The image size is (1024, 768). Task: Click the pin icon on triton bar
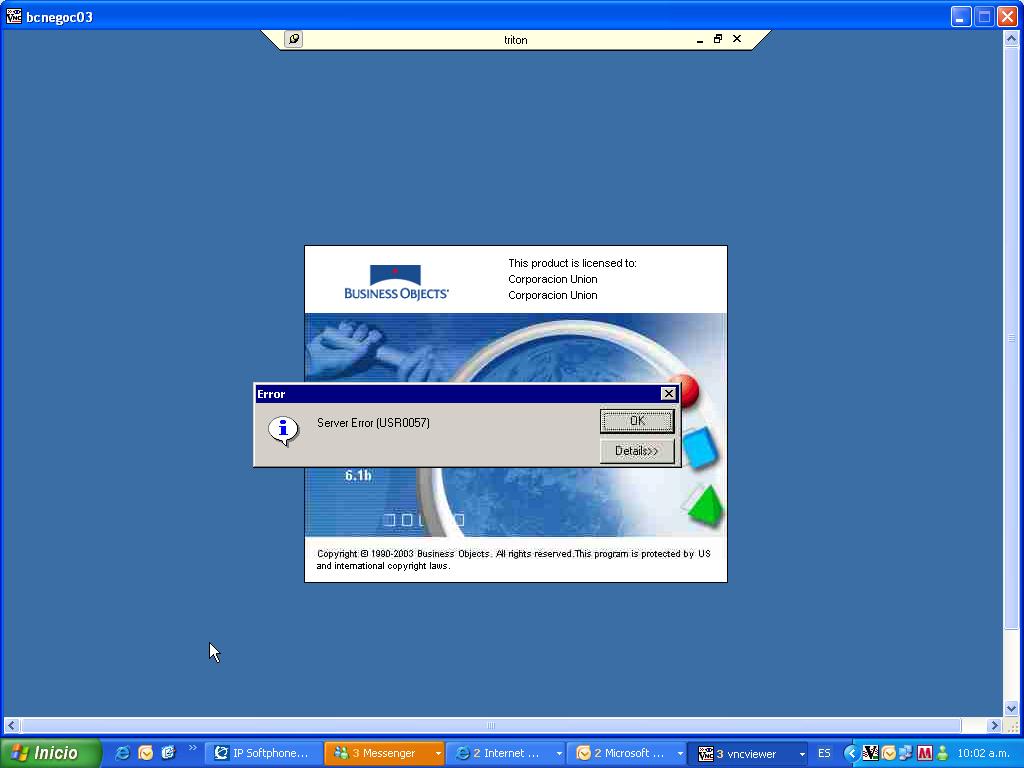[x=294, y=39]
